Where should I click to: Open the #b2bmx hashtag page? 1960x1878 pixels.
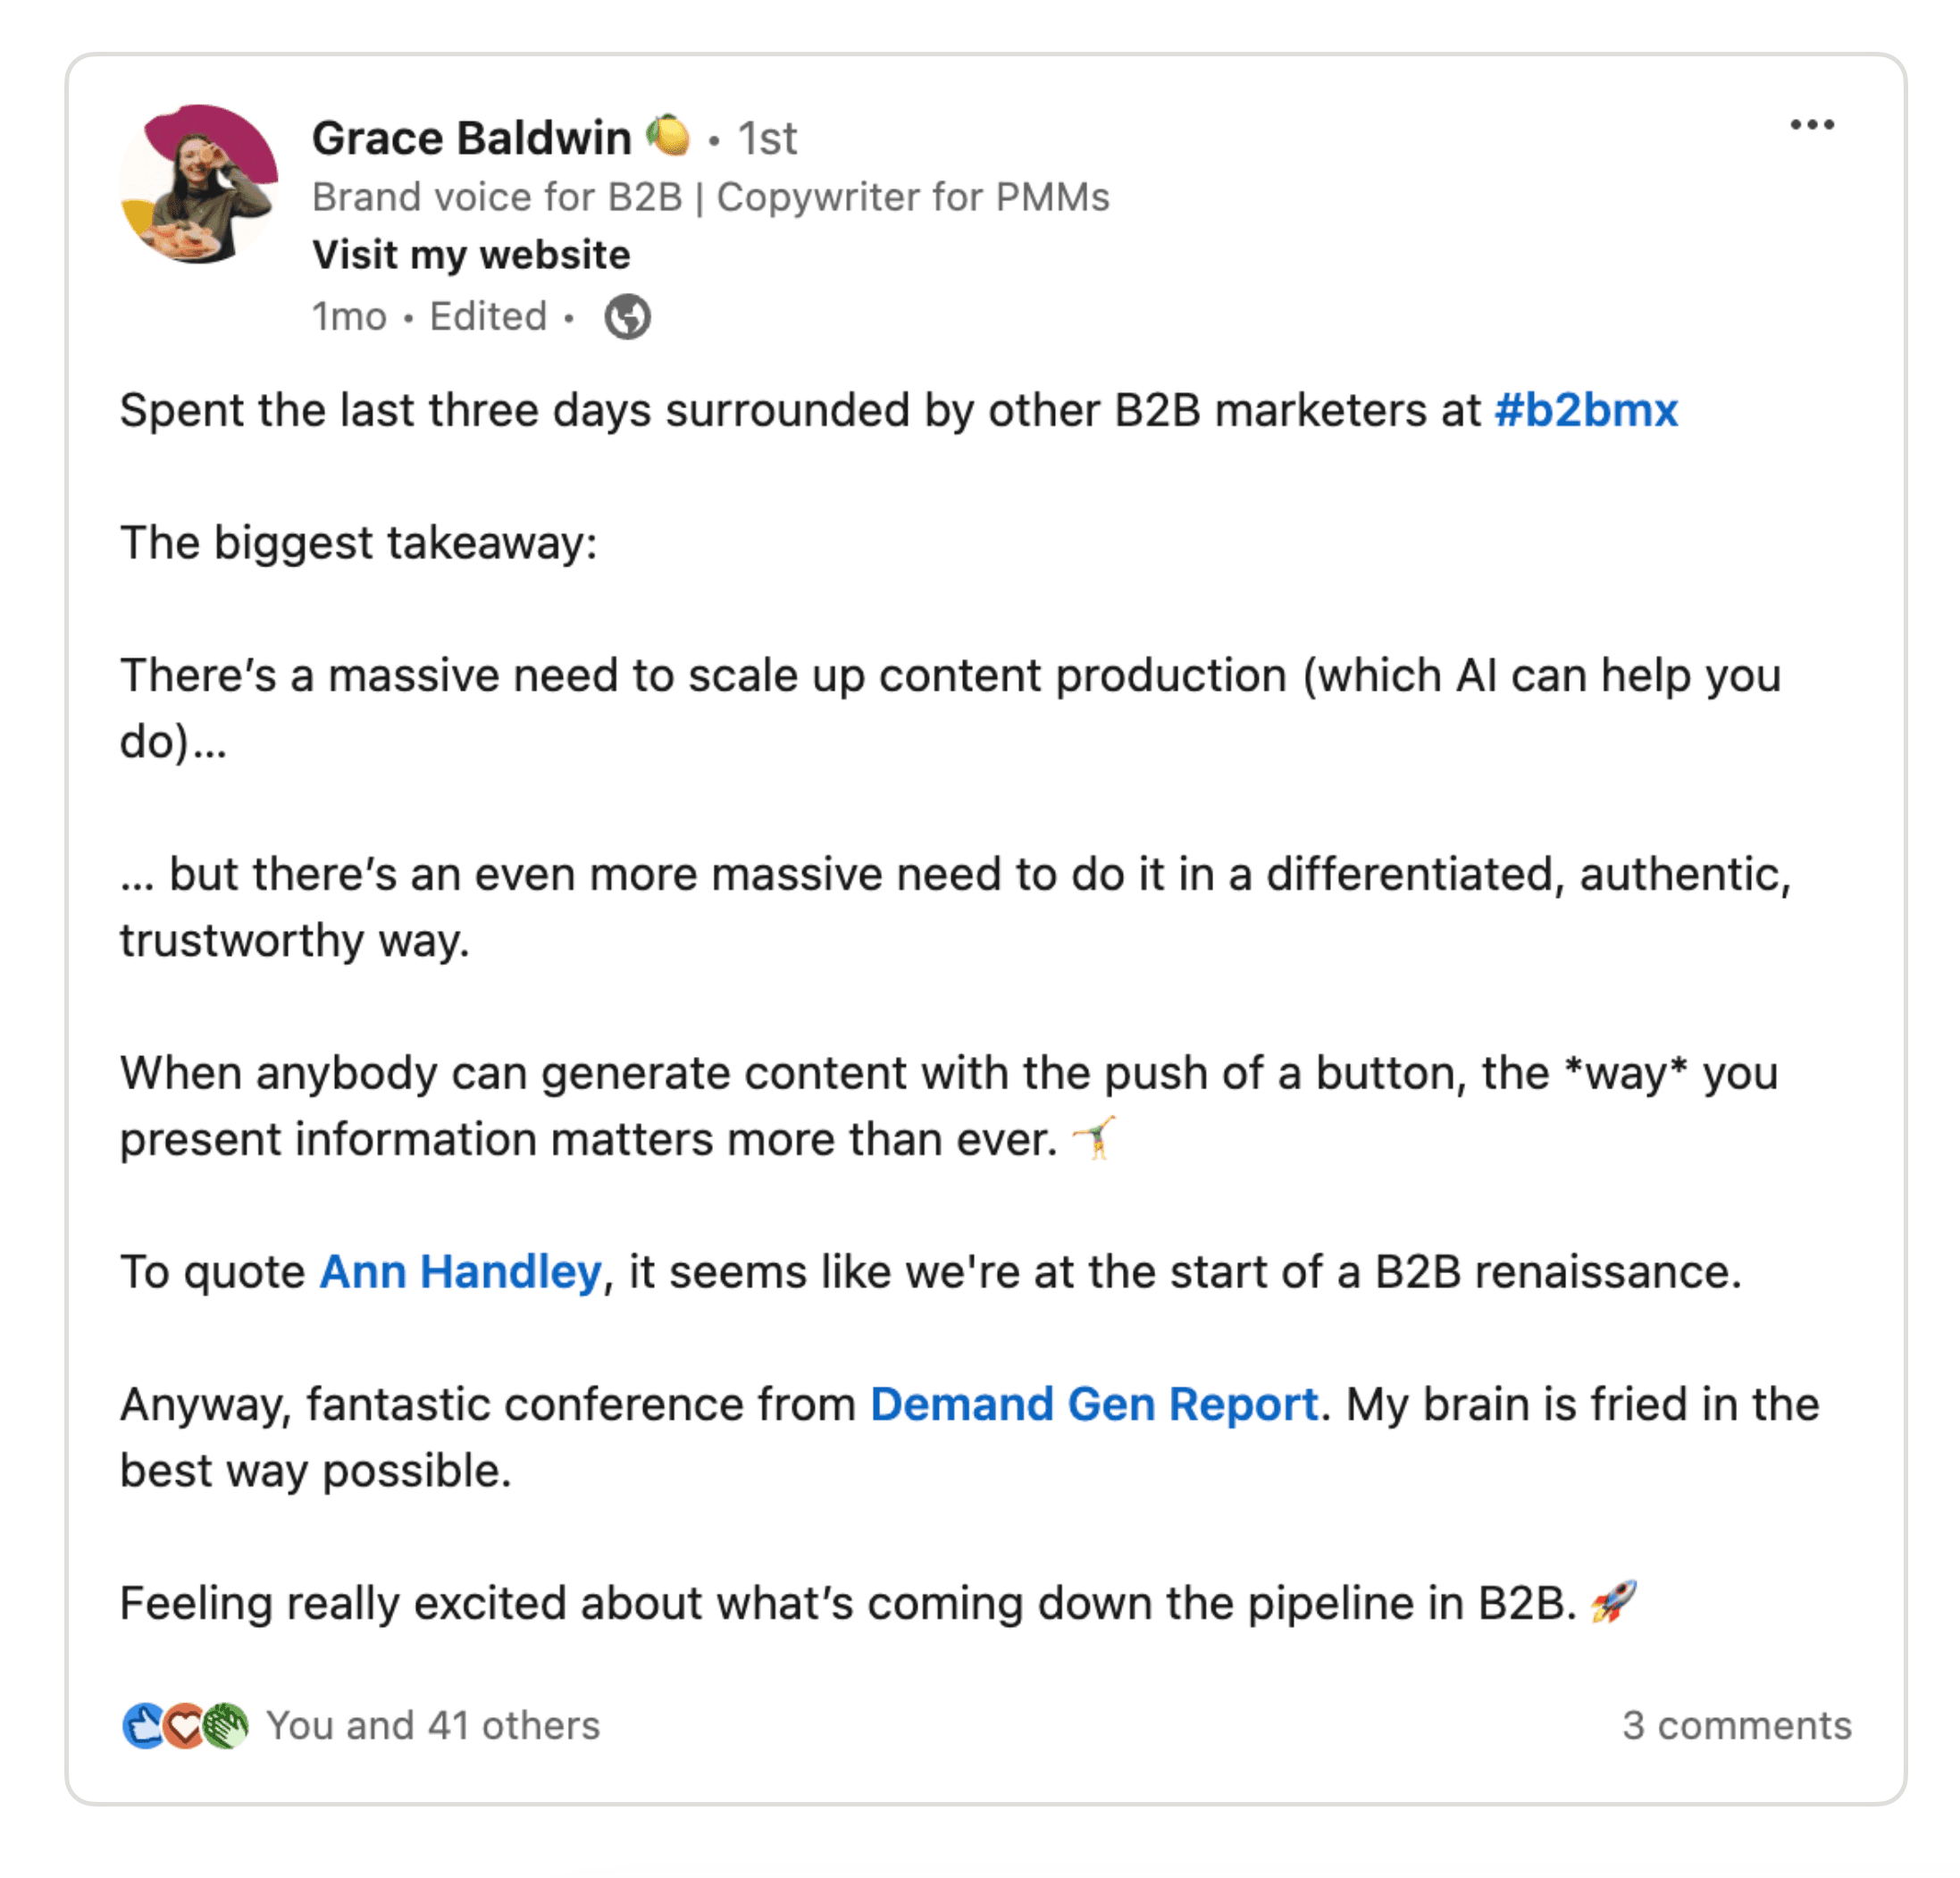pyautogui.click(x=1585, y=409)
